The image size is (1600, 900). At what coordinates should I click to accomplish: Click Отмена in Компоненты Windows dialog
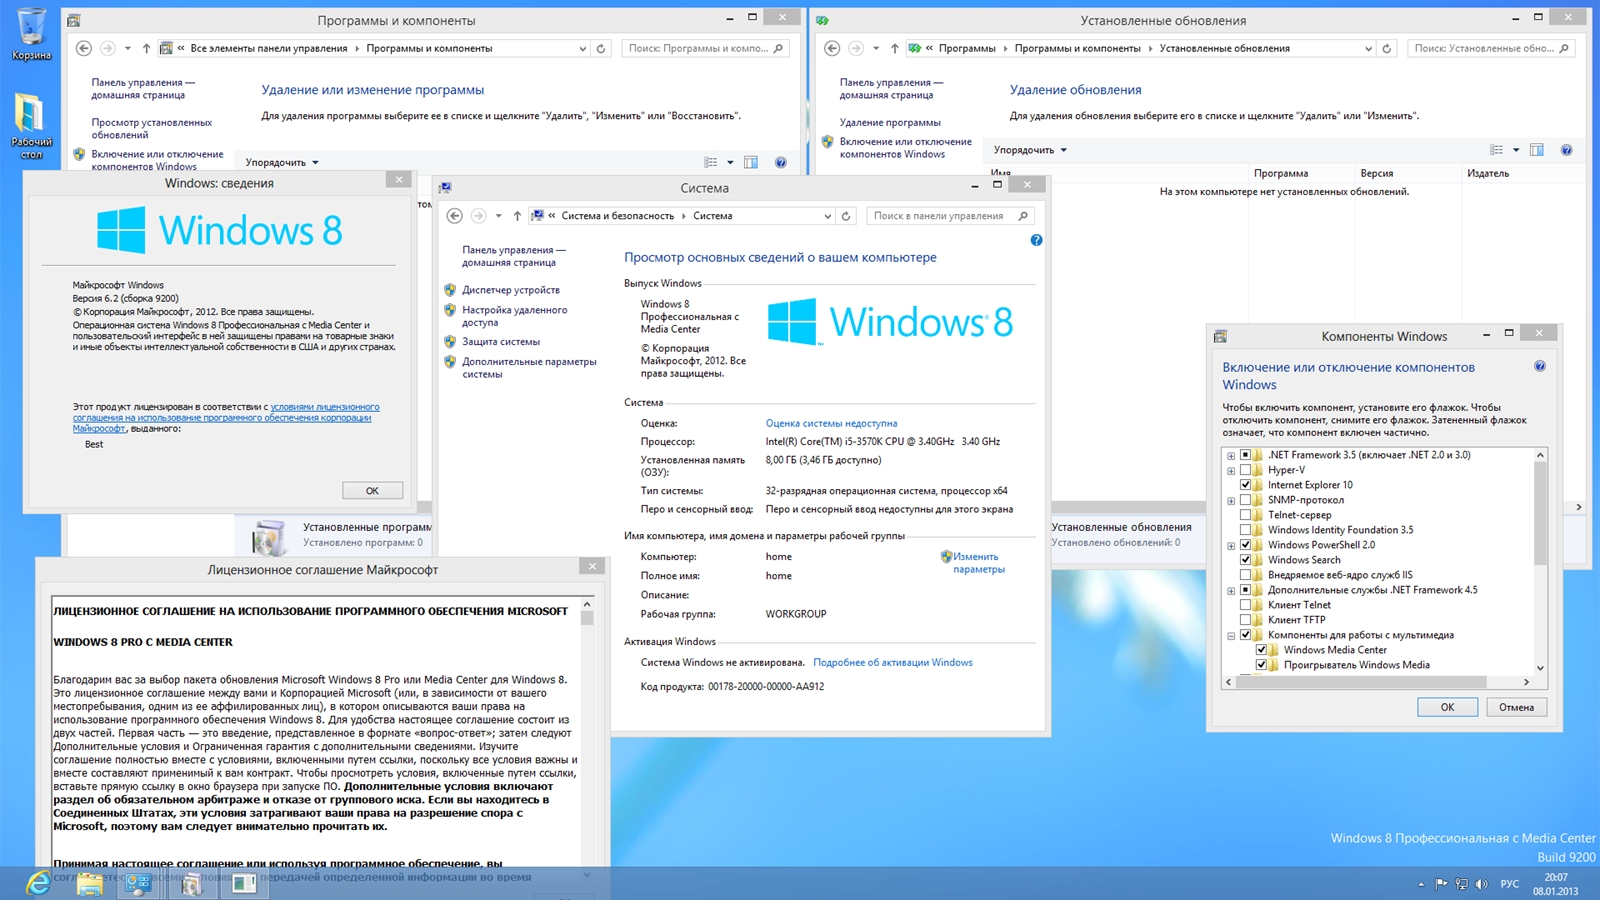click(x=1516, y=707)
